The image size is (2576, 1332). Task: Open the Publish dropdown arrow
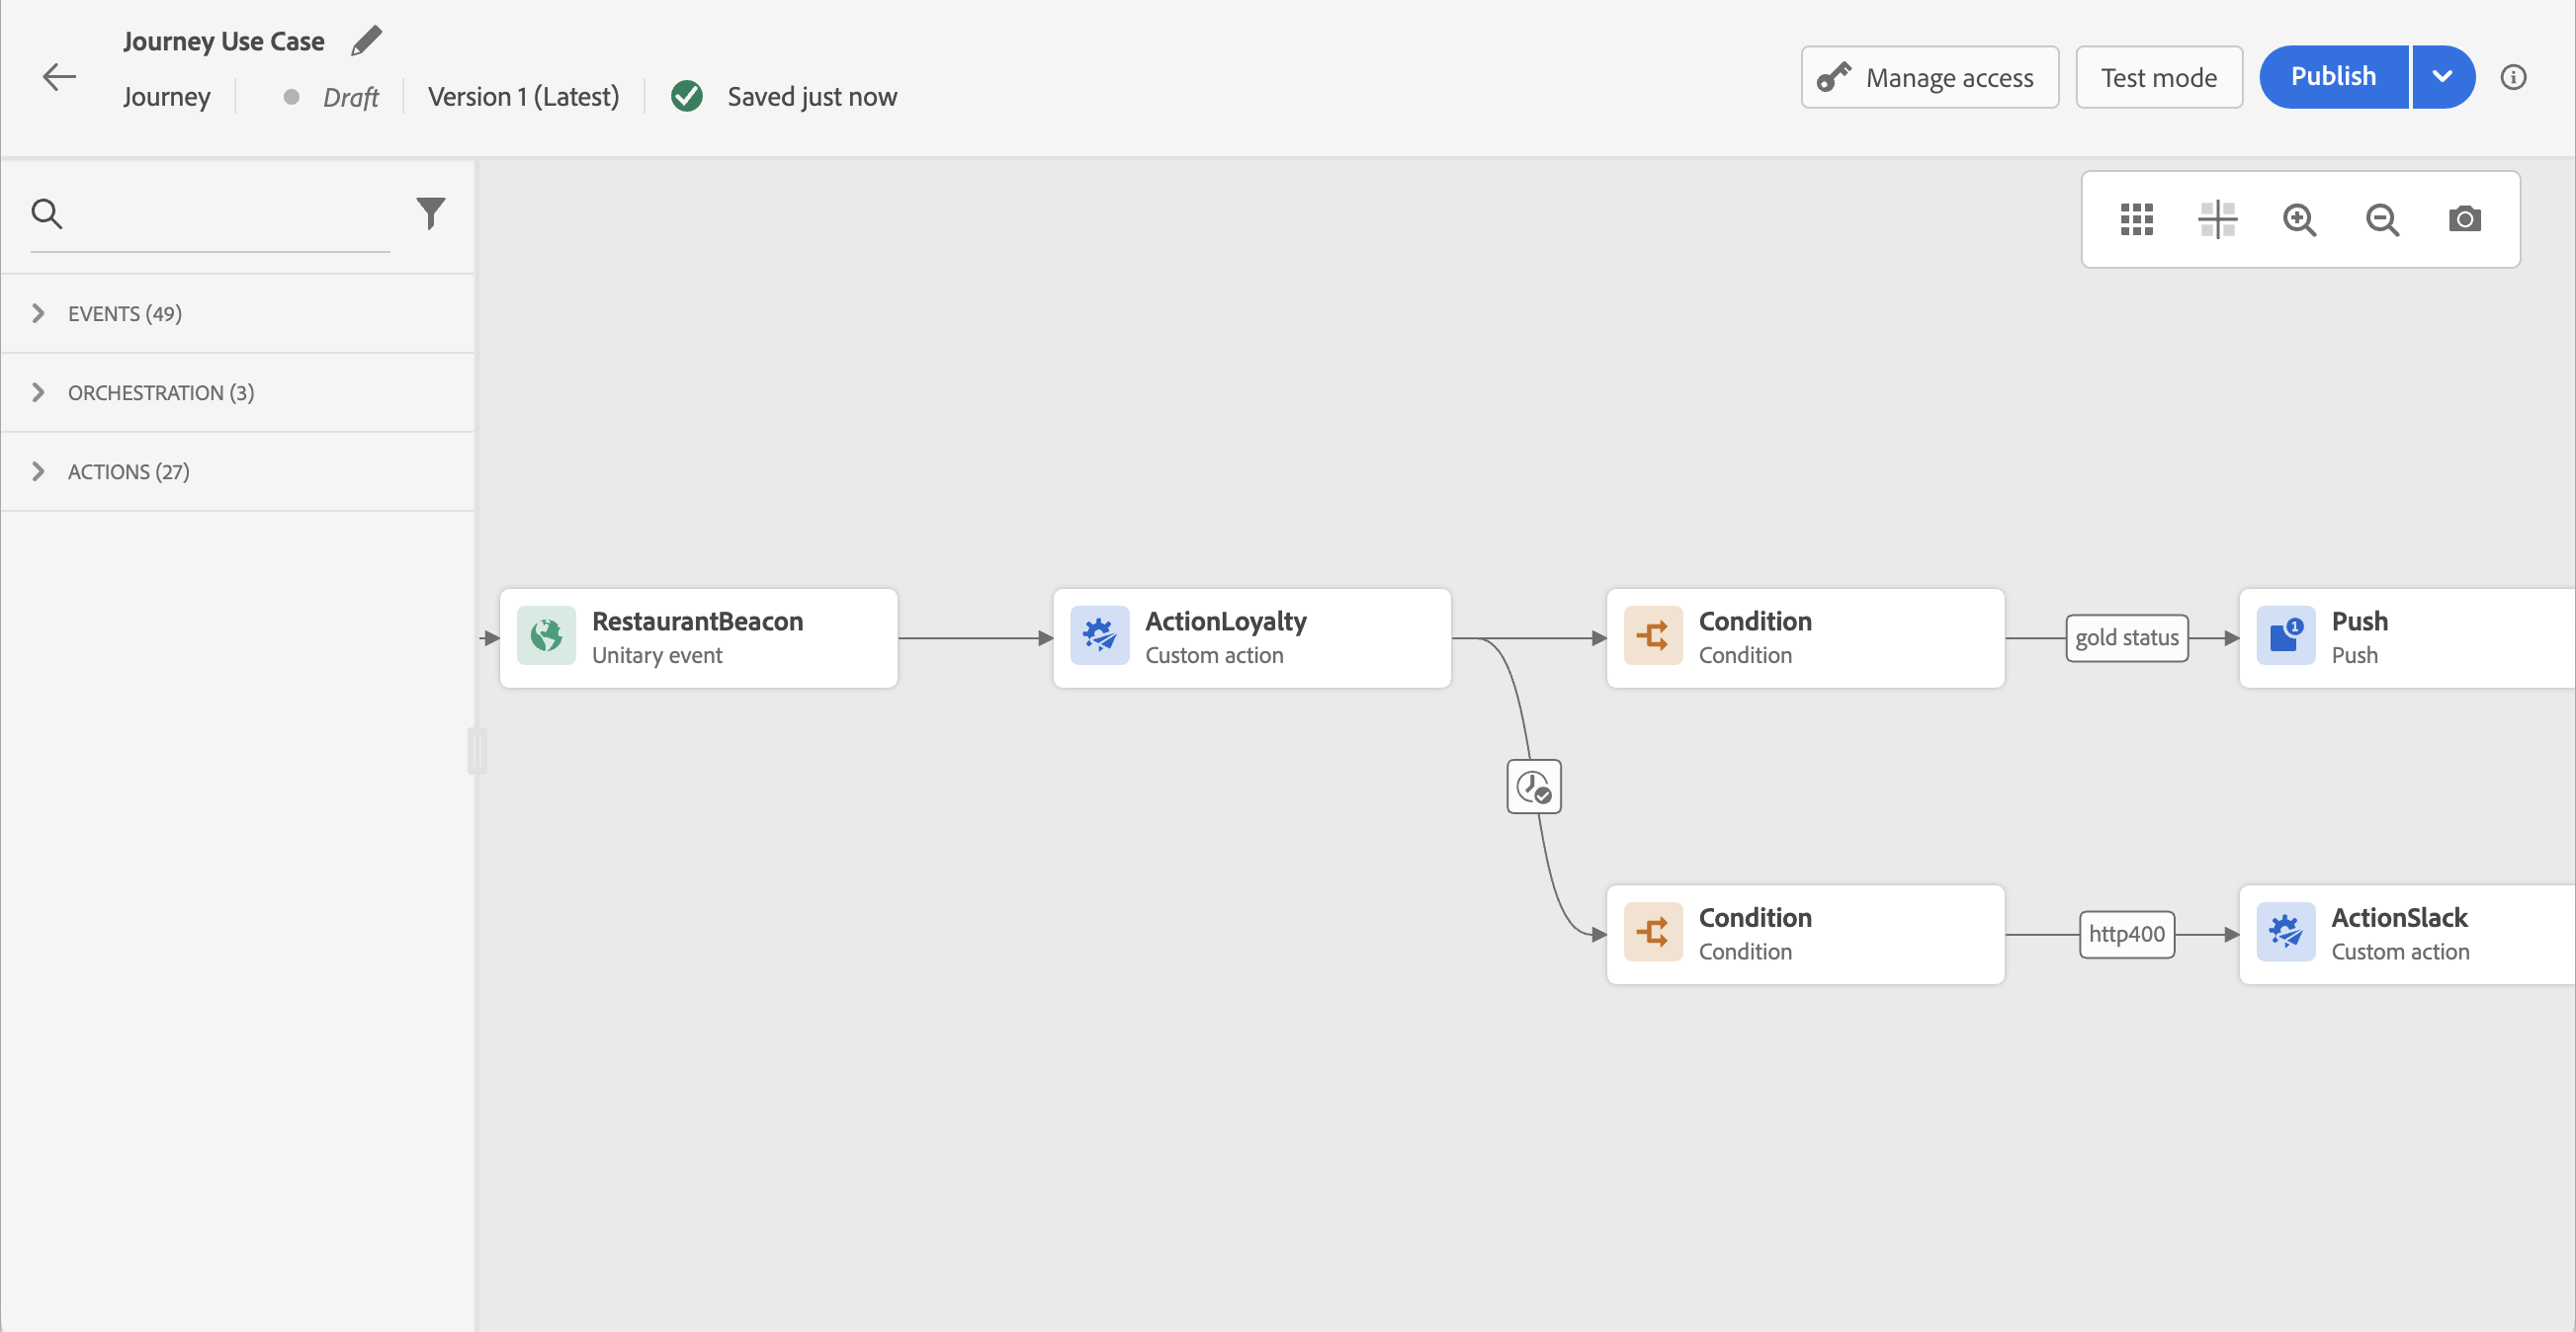point(2442,77)
